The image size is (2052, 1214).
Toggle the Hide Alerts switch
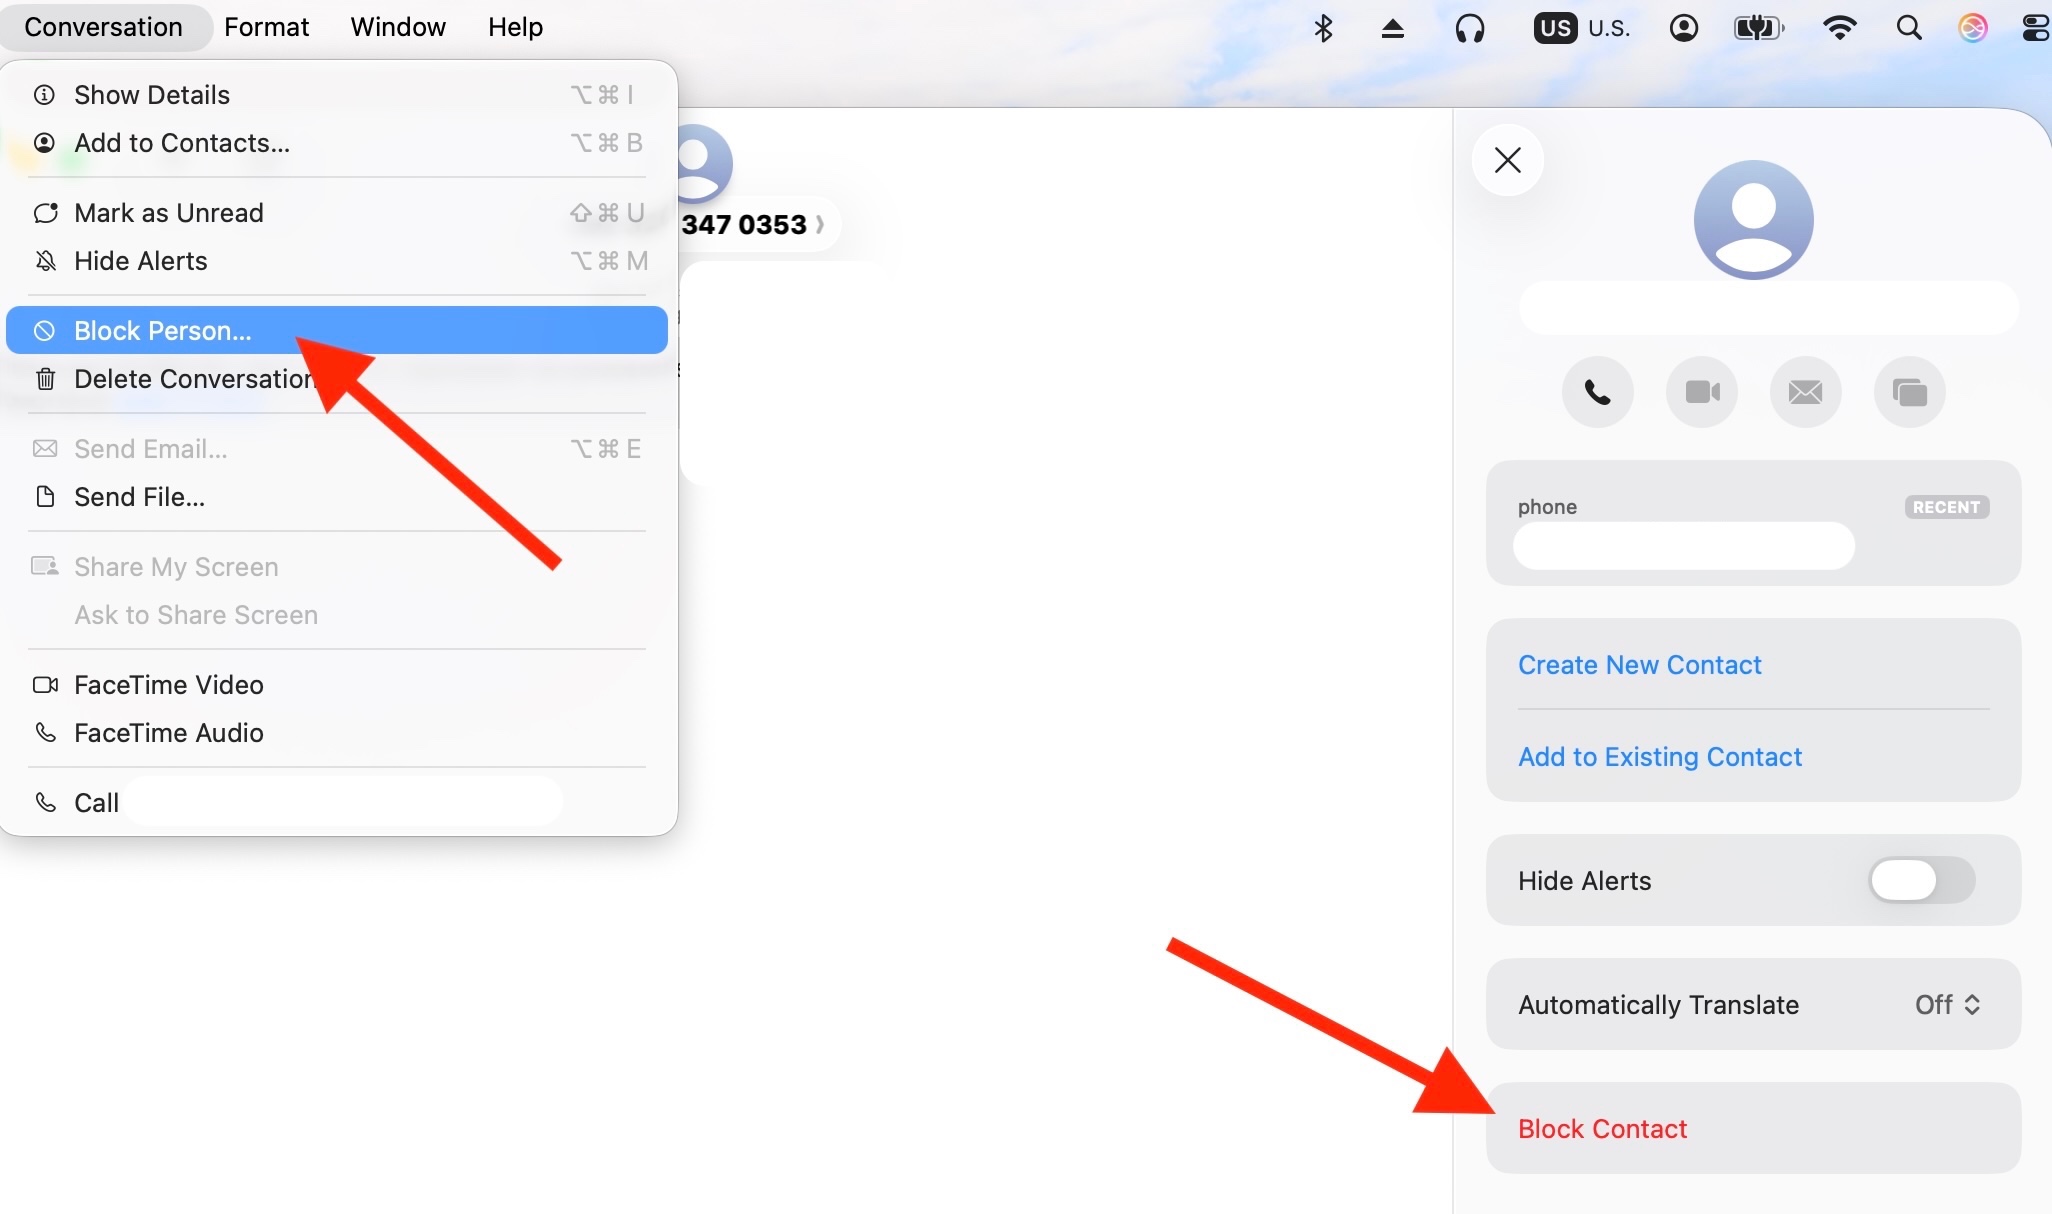(x=1921, y=881)
